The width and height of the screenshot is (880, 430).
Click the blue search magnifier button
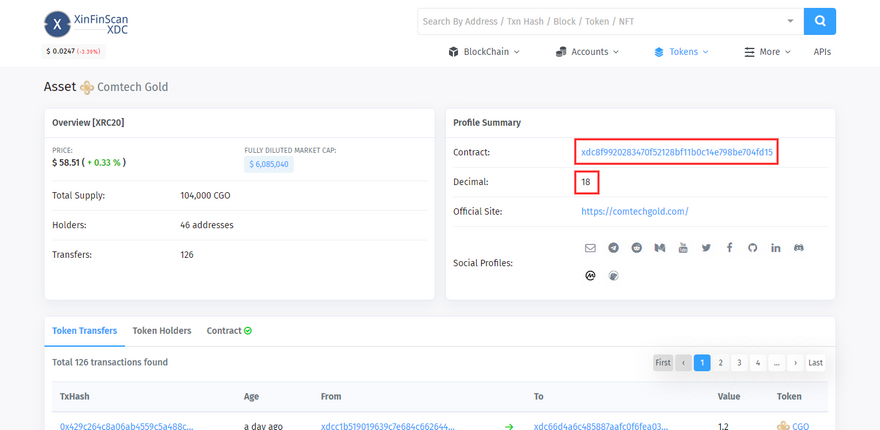coord(819,21)
